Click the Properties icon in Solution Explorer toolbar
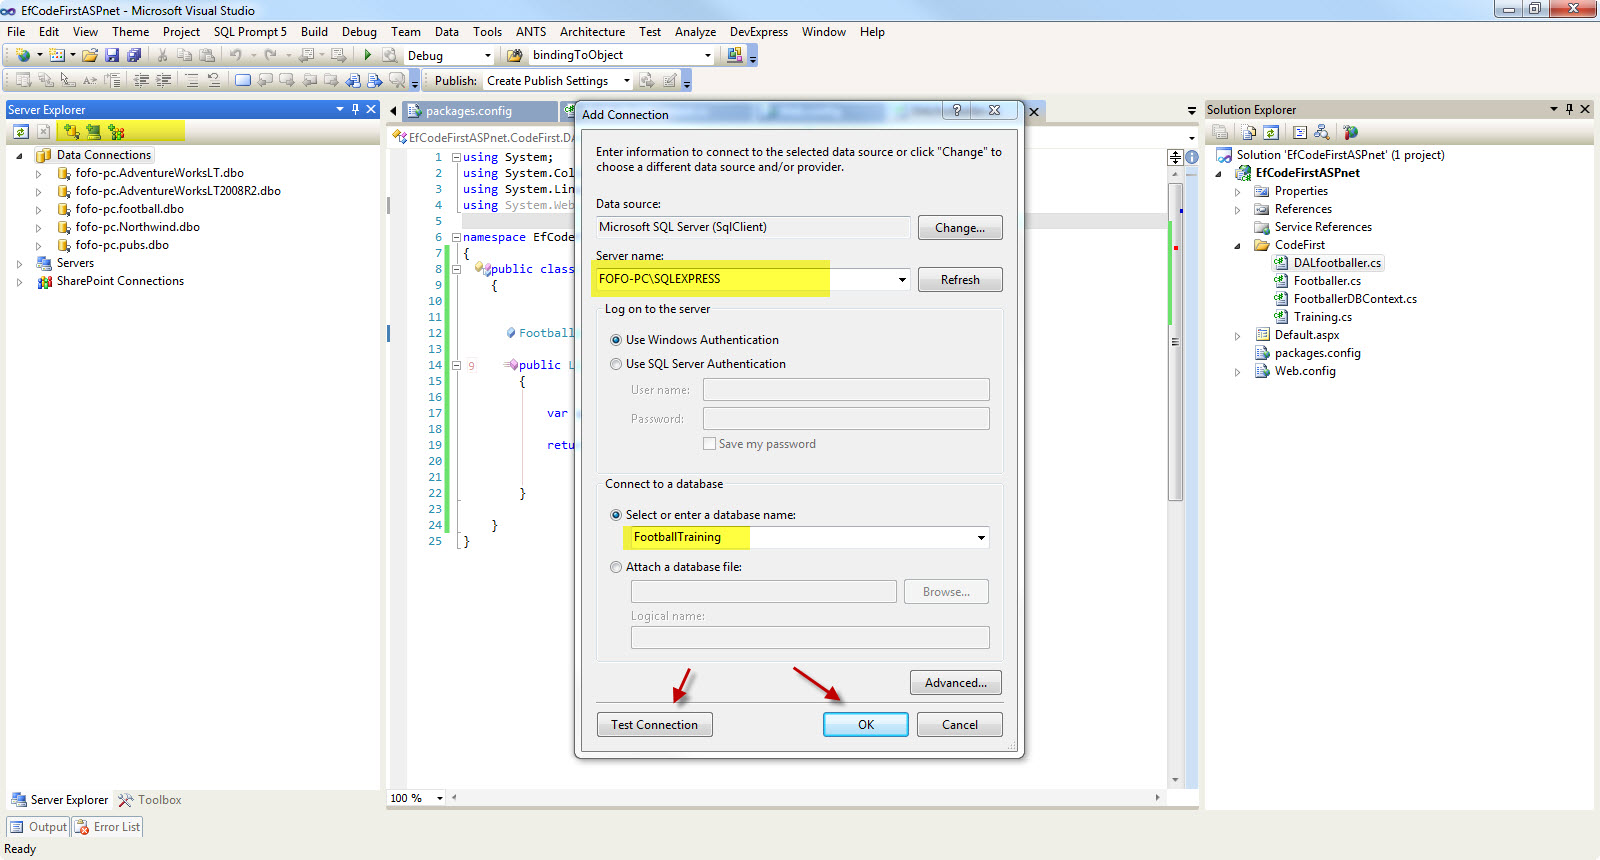 [1220, 132]
